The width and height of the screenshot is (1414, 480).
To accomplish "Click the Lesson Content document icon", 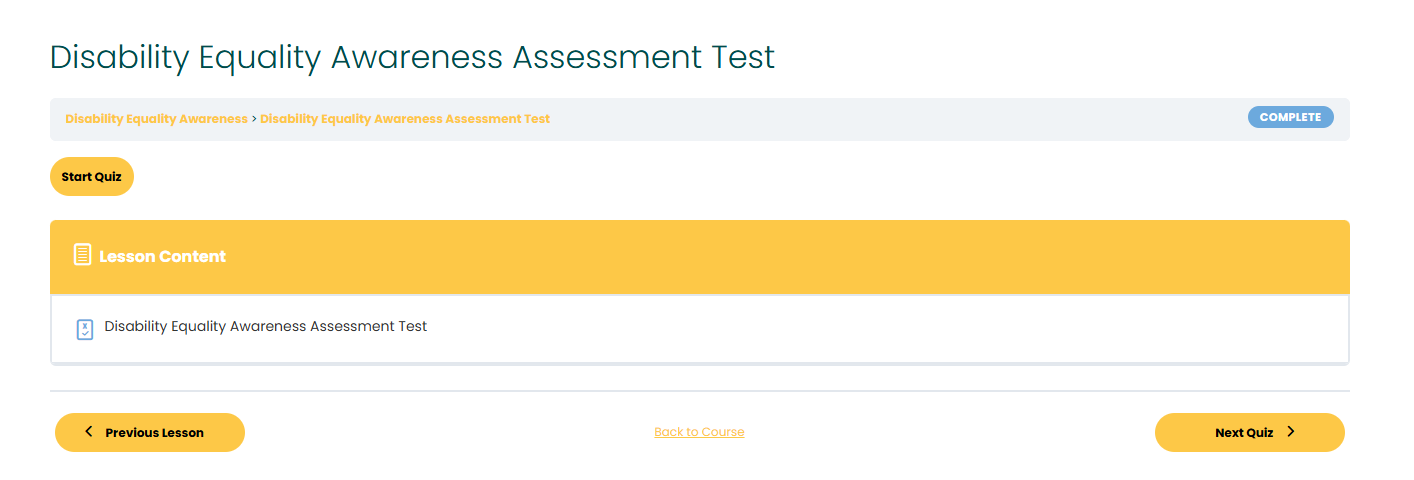I will click(x=83, y=255).
